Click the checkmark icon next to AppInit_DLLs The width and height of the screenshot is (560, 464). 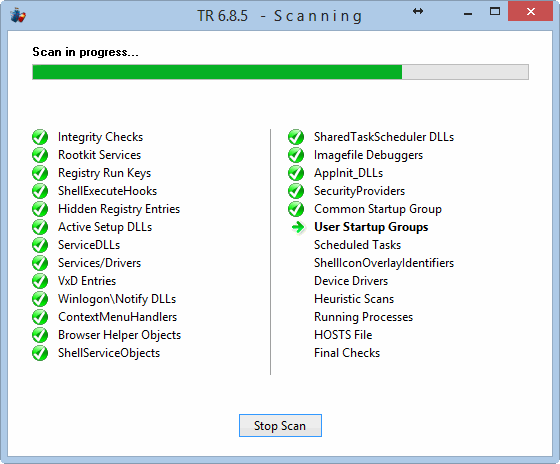(296, 173)
